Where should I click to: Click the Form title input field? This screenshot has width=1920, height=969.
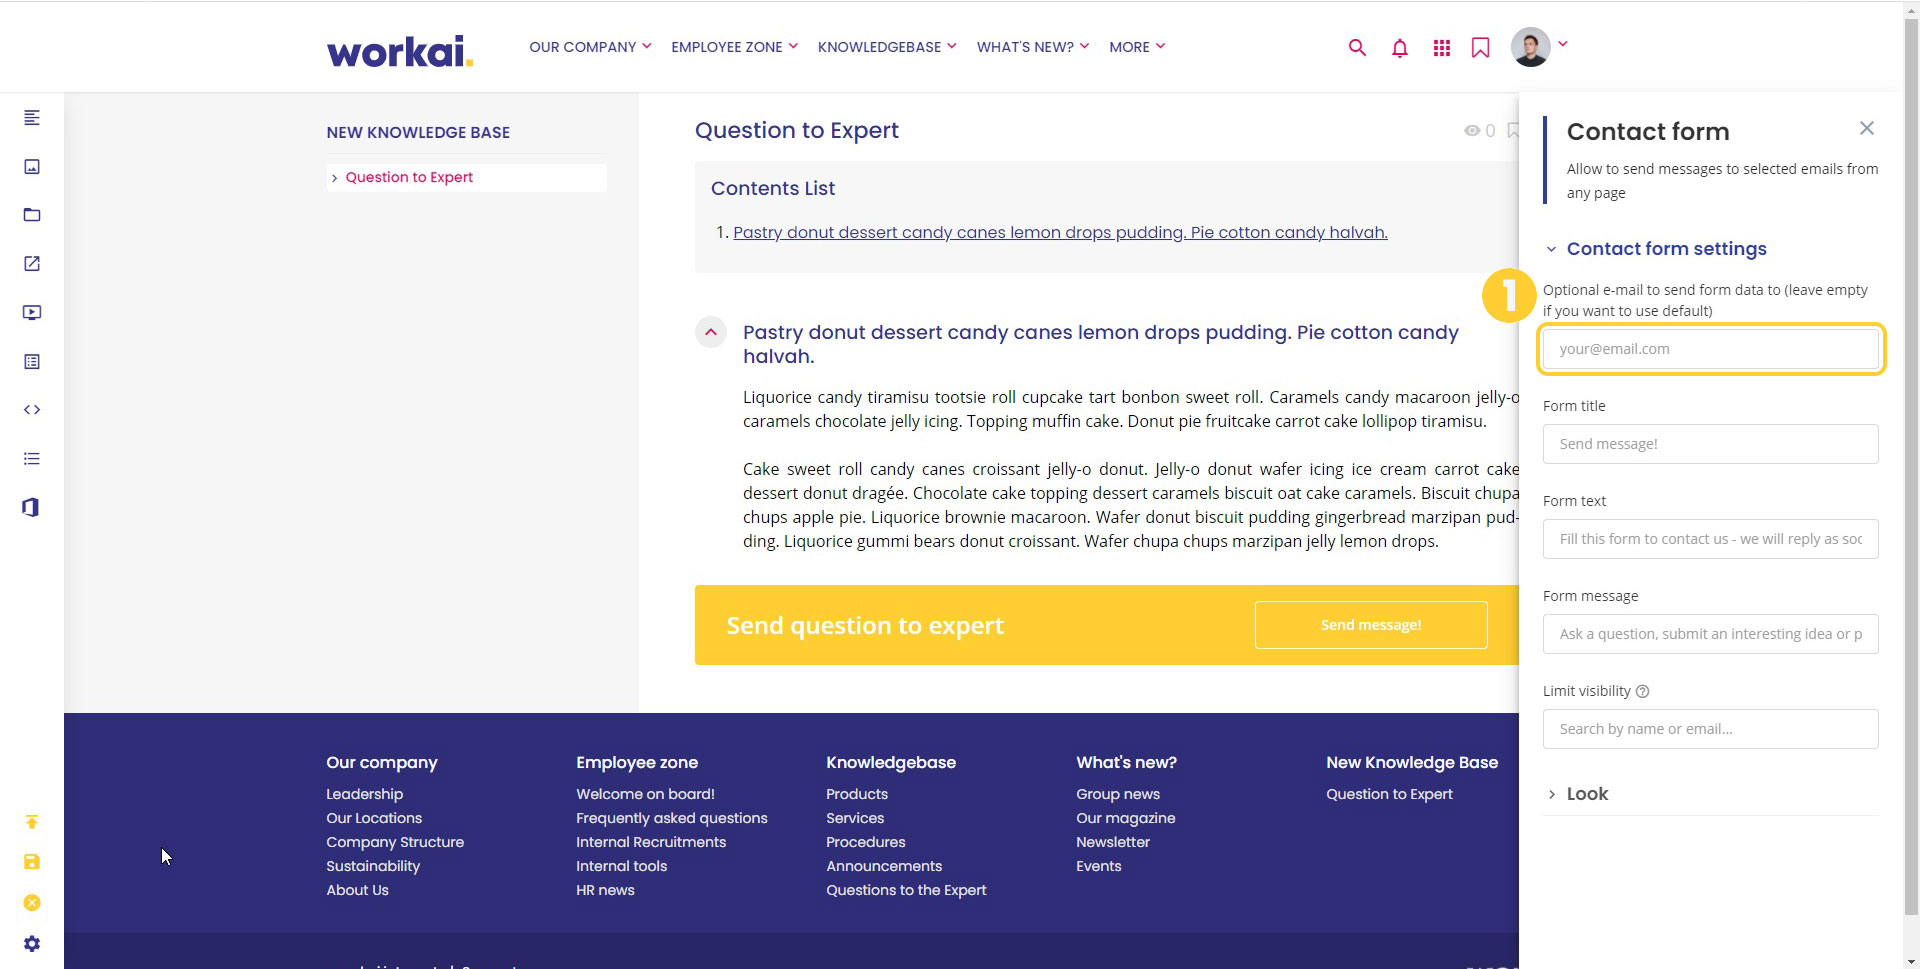[1710, 444]
